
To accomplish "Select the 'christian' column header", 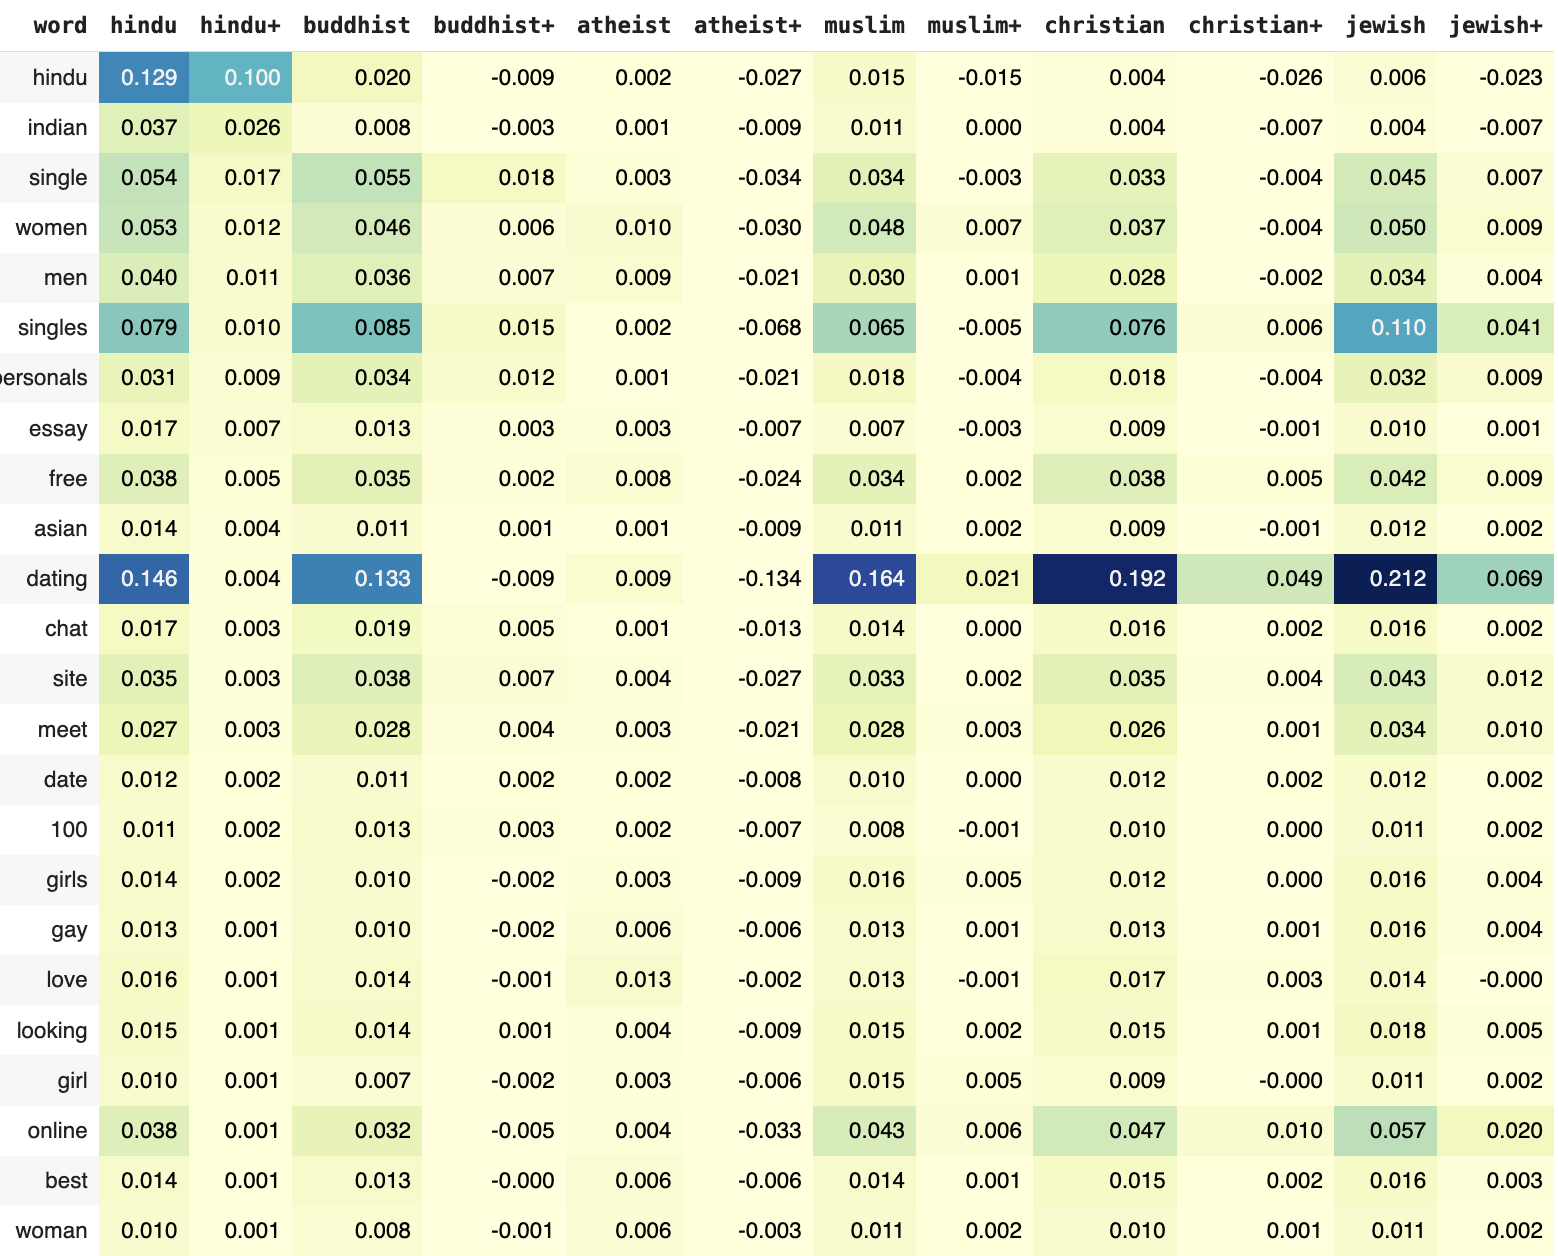I will point(1104,25).
